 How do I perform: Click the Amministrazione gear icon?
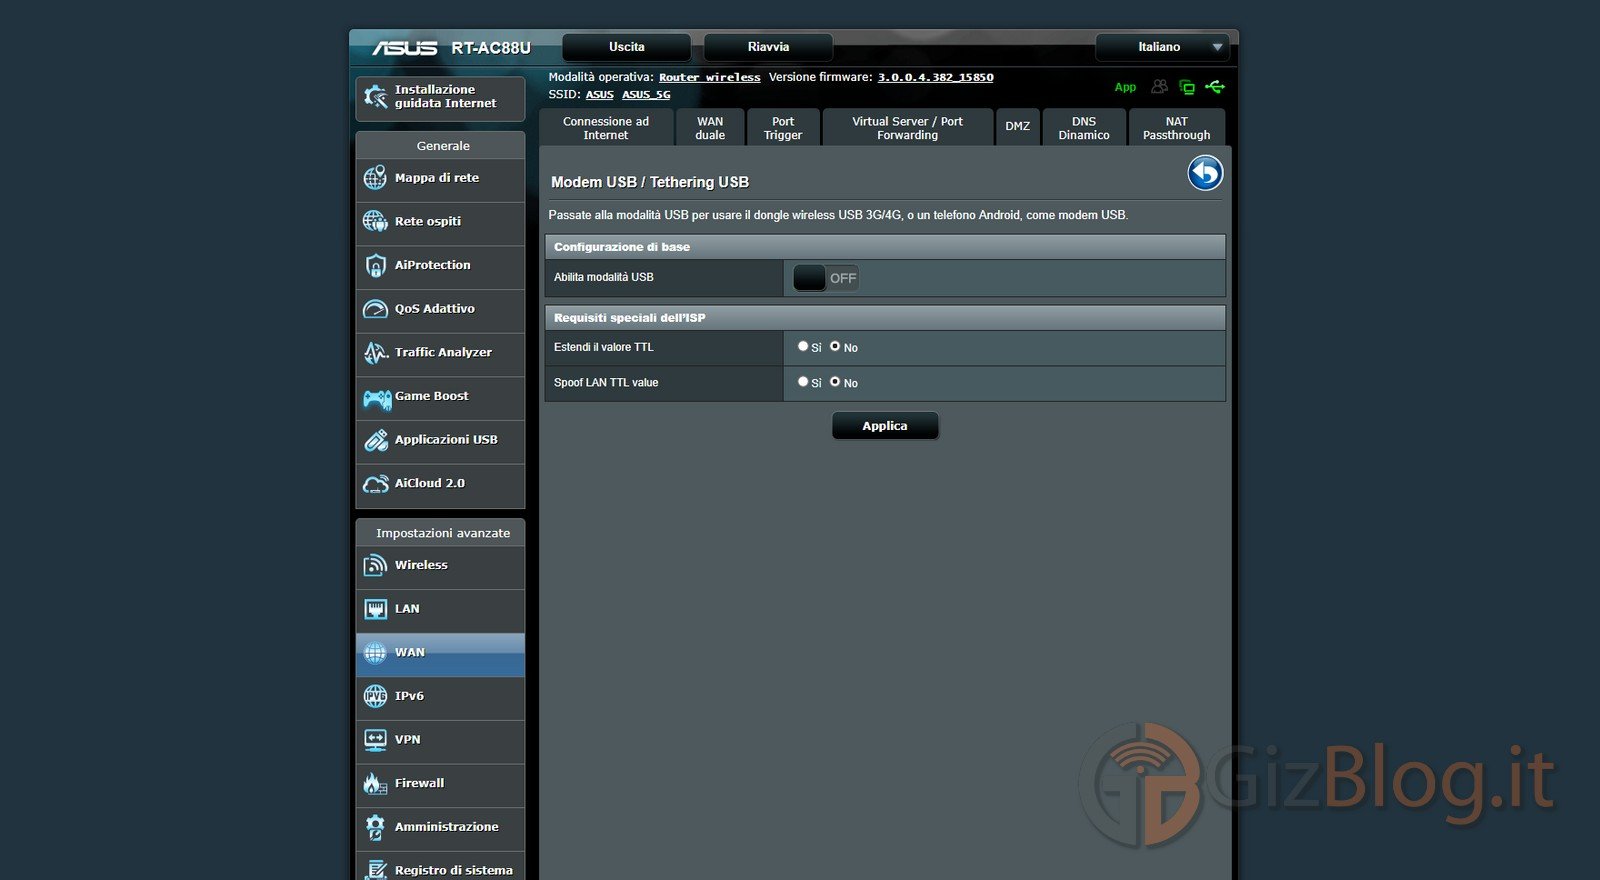375,827
